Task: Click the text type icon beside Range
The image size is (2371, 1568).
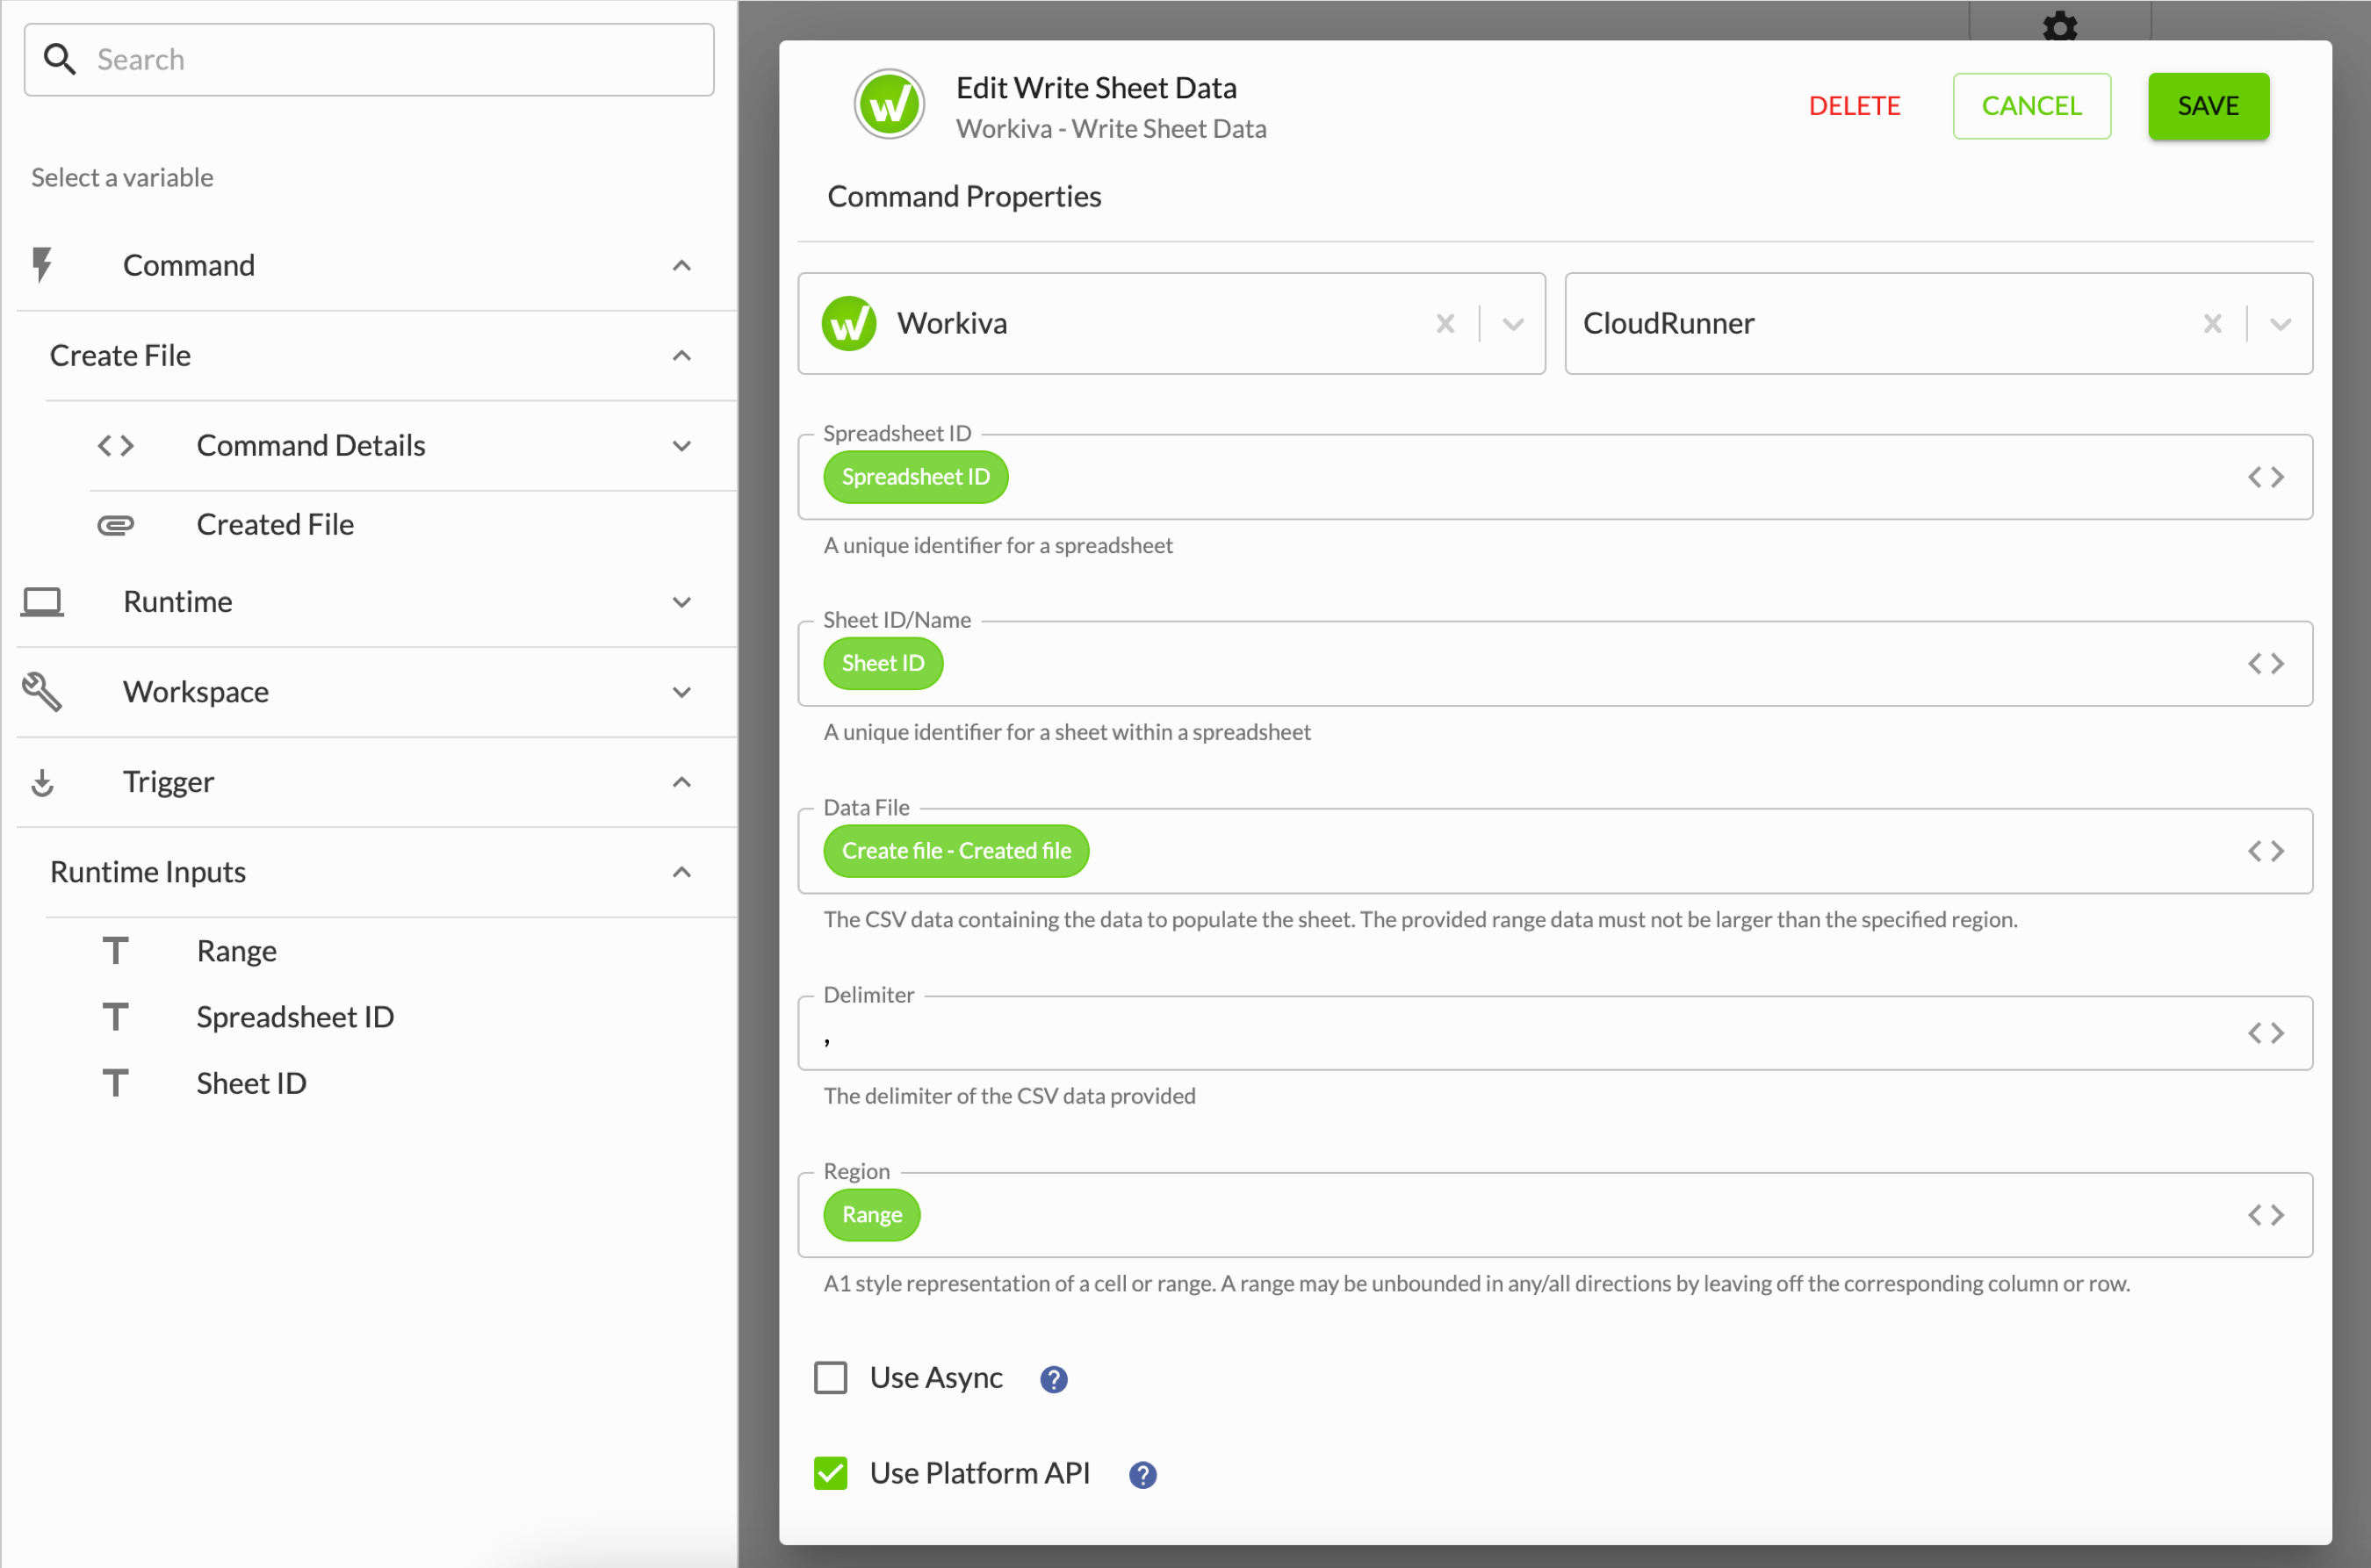Action: pos(115,950)
